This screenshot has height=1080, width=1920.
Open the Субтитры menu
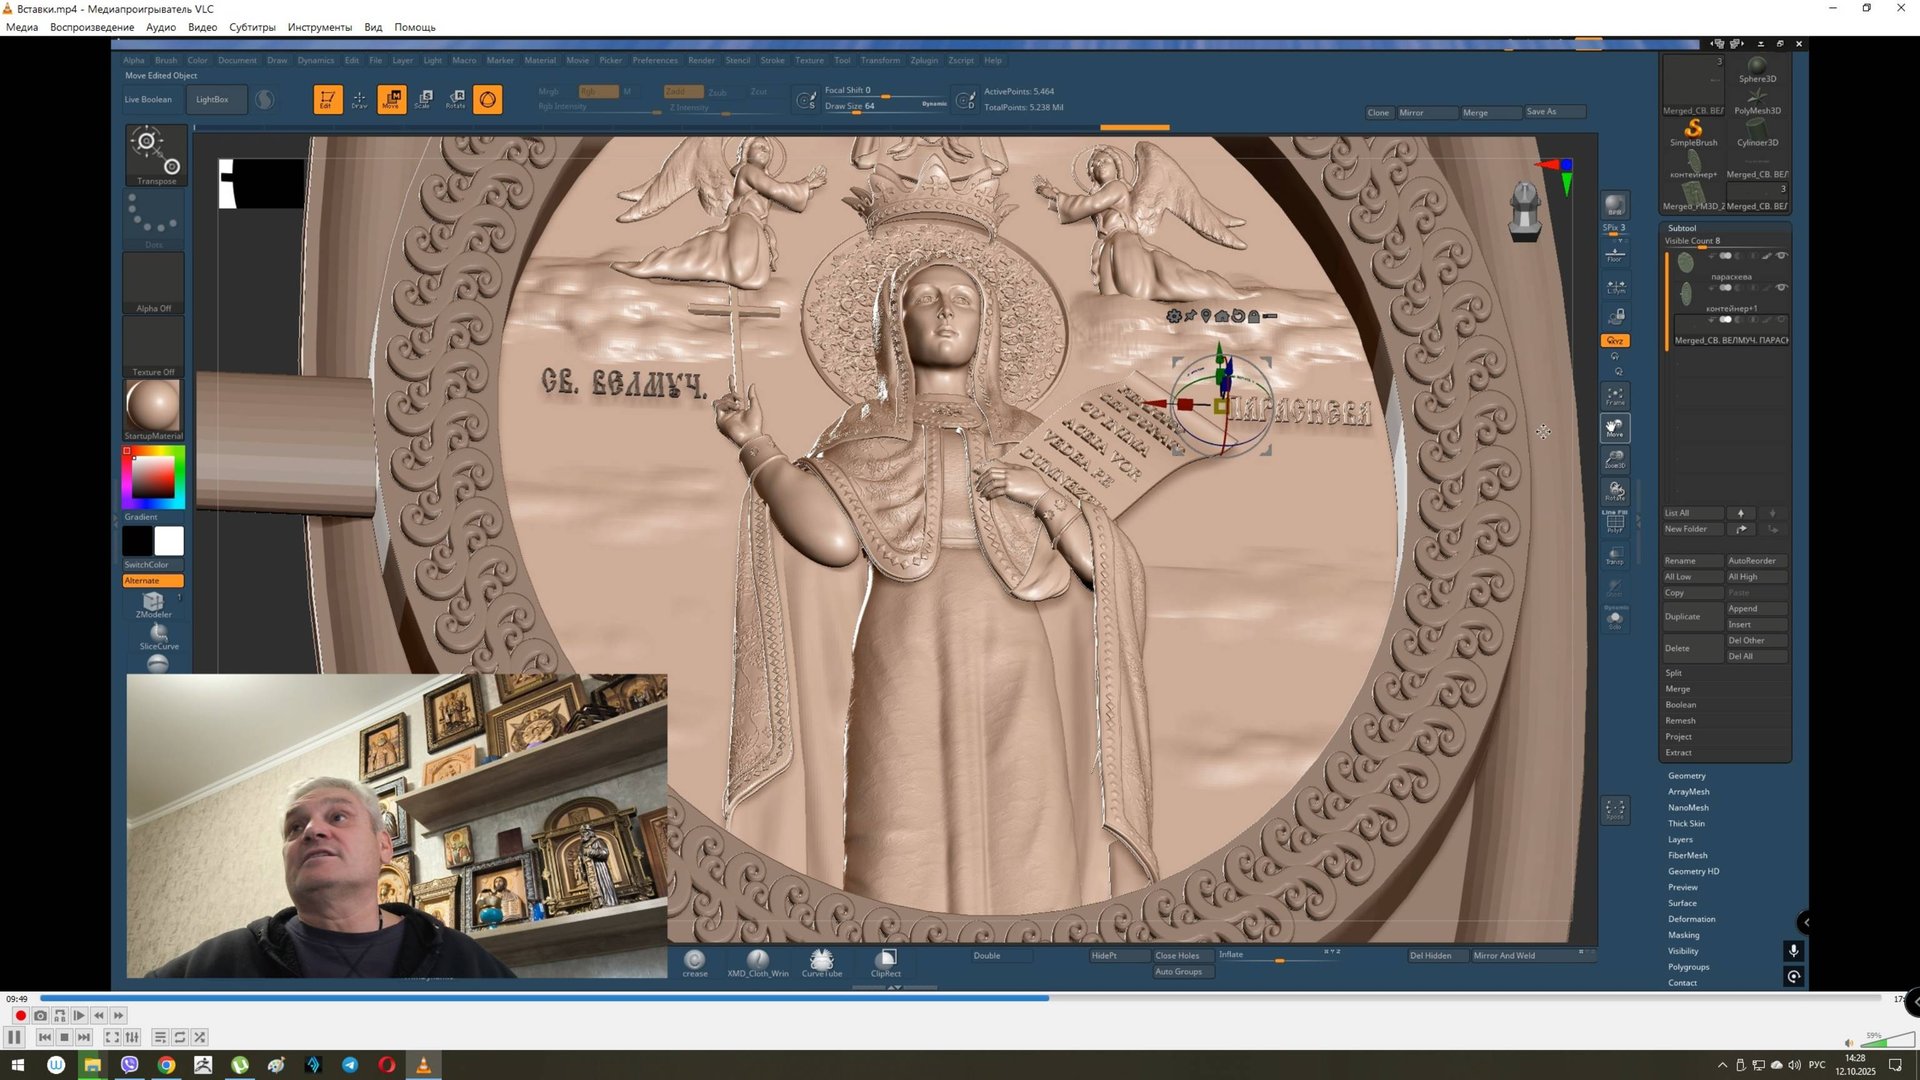tap(252, 27)
